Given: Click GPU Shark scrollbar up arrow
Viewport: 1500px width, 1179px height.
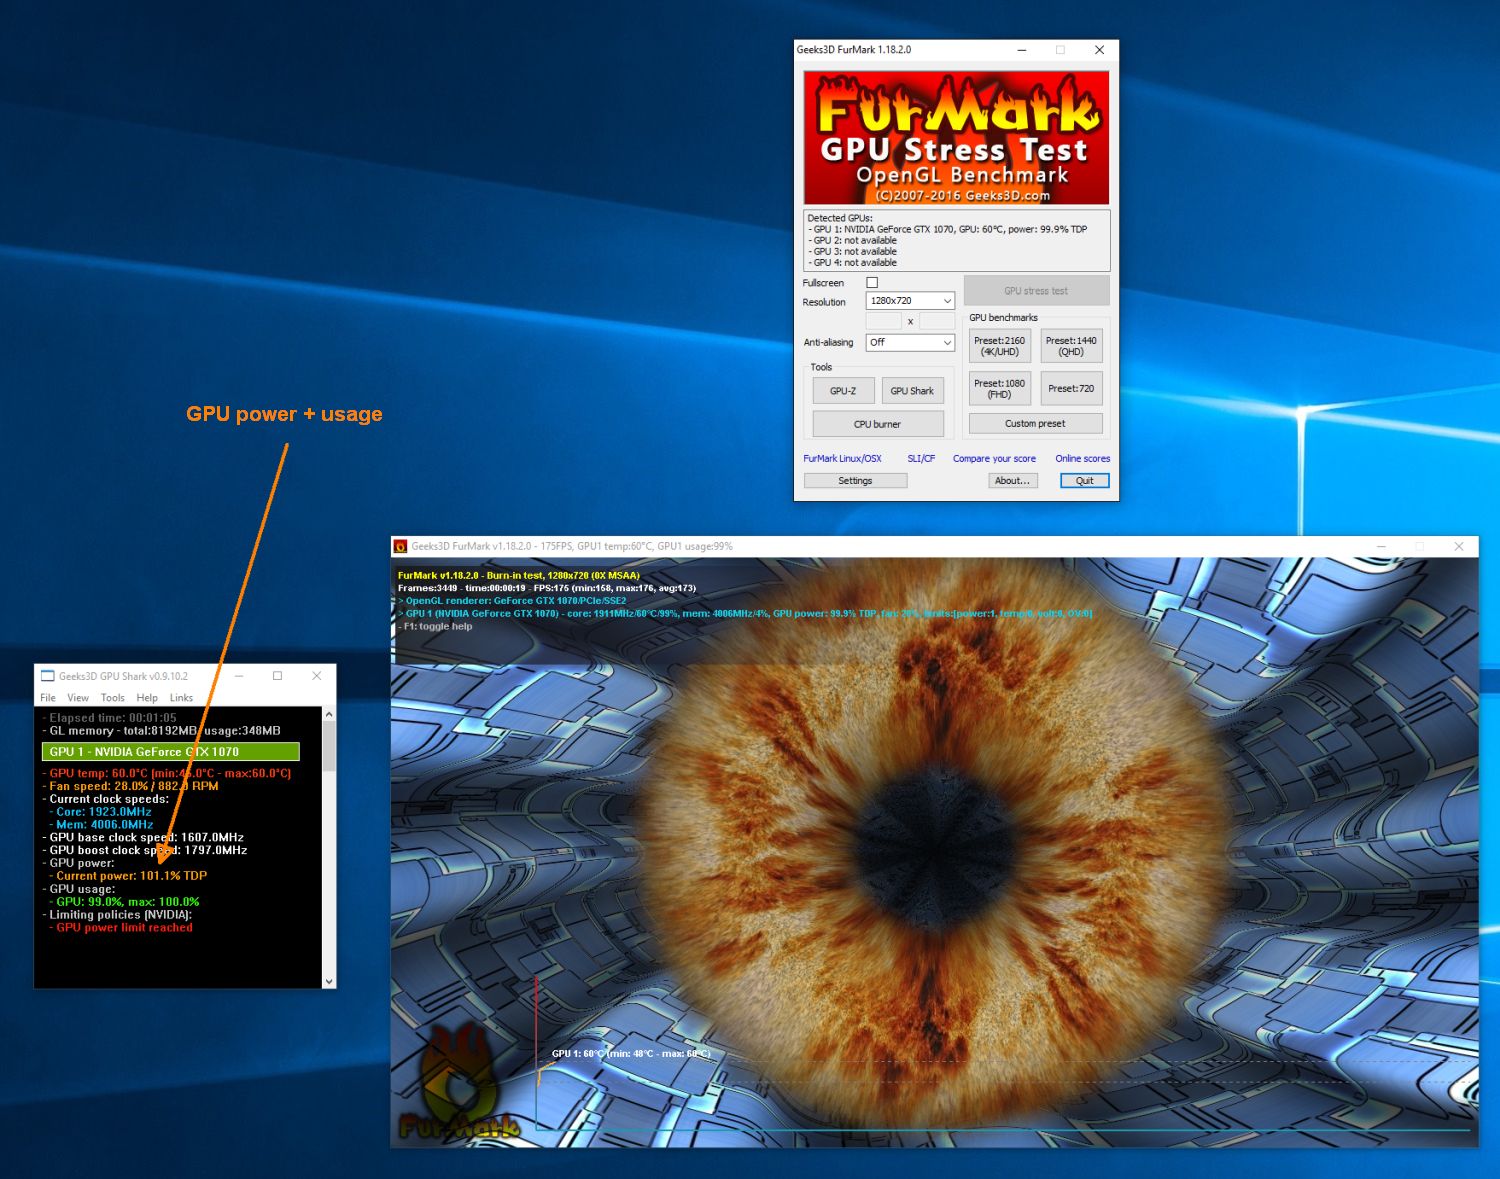Looking at the screenshot, I should (329, 715).
